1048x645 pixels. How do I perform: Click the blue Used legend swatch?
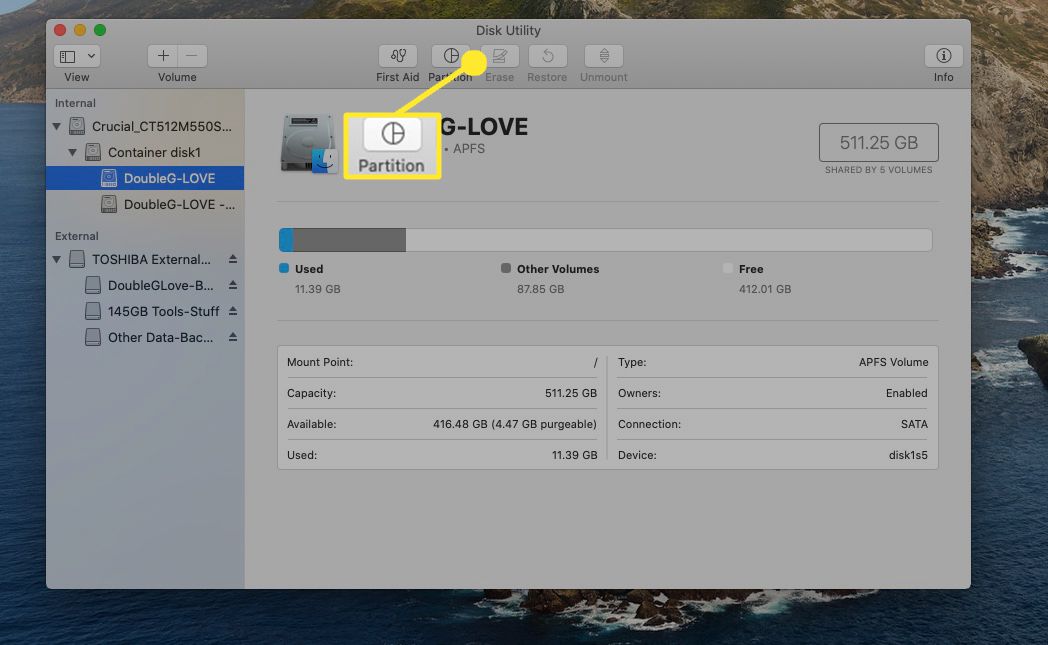pos(284,269)
